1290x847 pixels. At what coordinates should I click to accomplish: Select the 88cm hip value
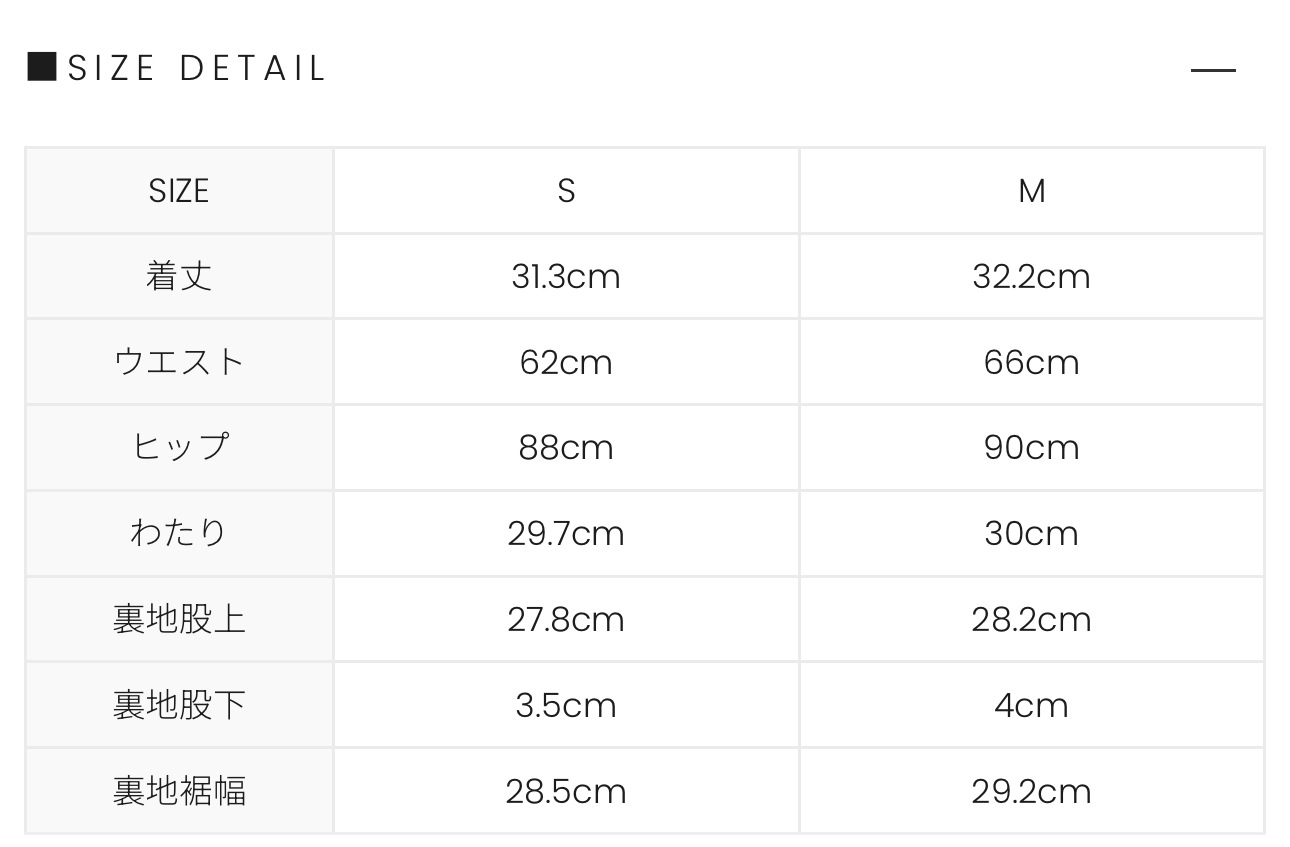[x=566, y=447]
